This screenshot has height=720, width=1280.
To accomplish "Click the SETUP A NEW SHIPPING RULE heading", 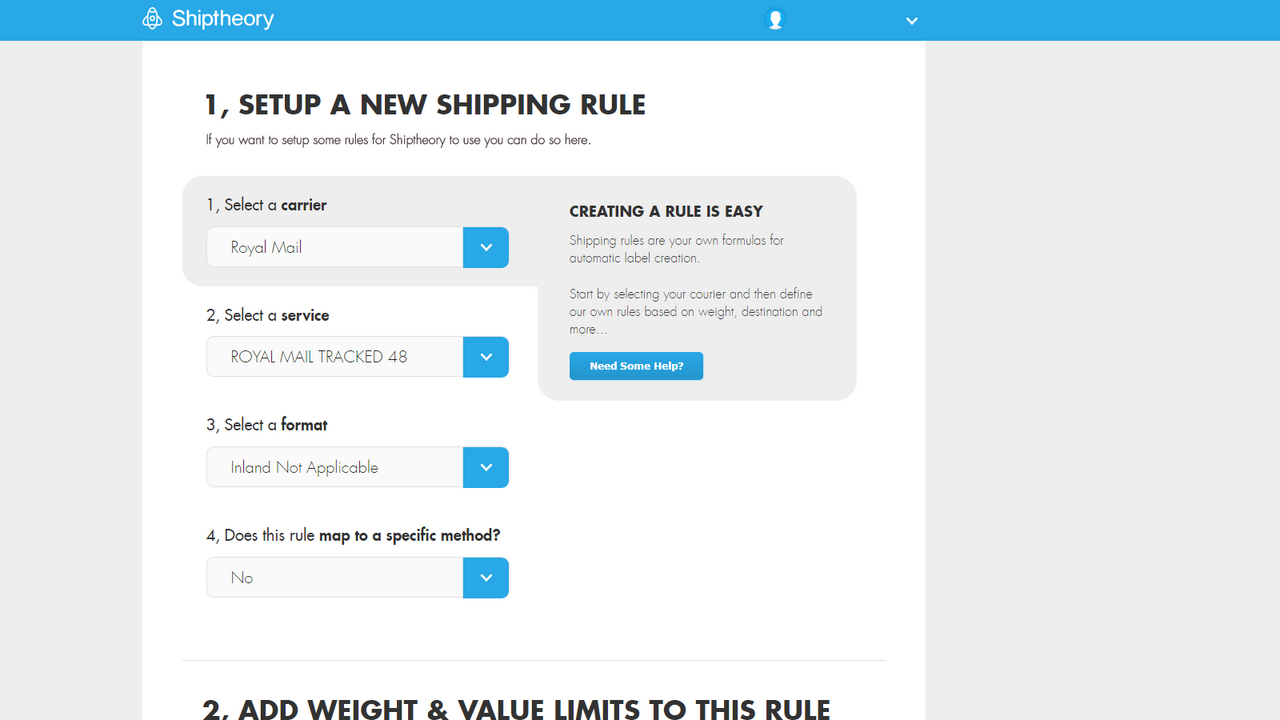I will (424, 104).
